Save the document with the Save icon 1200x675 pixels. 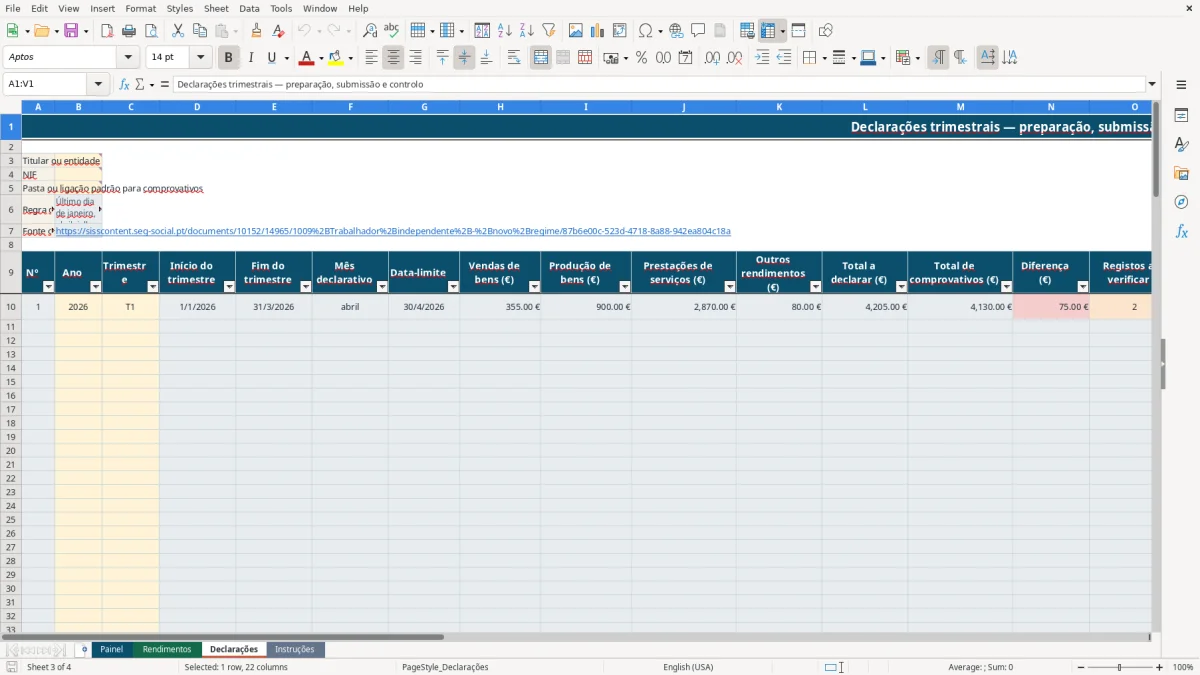70,31
